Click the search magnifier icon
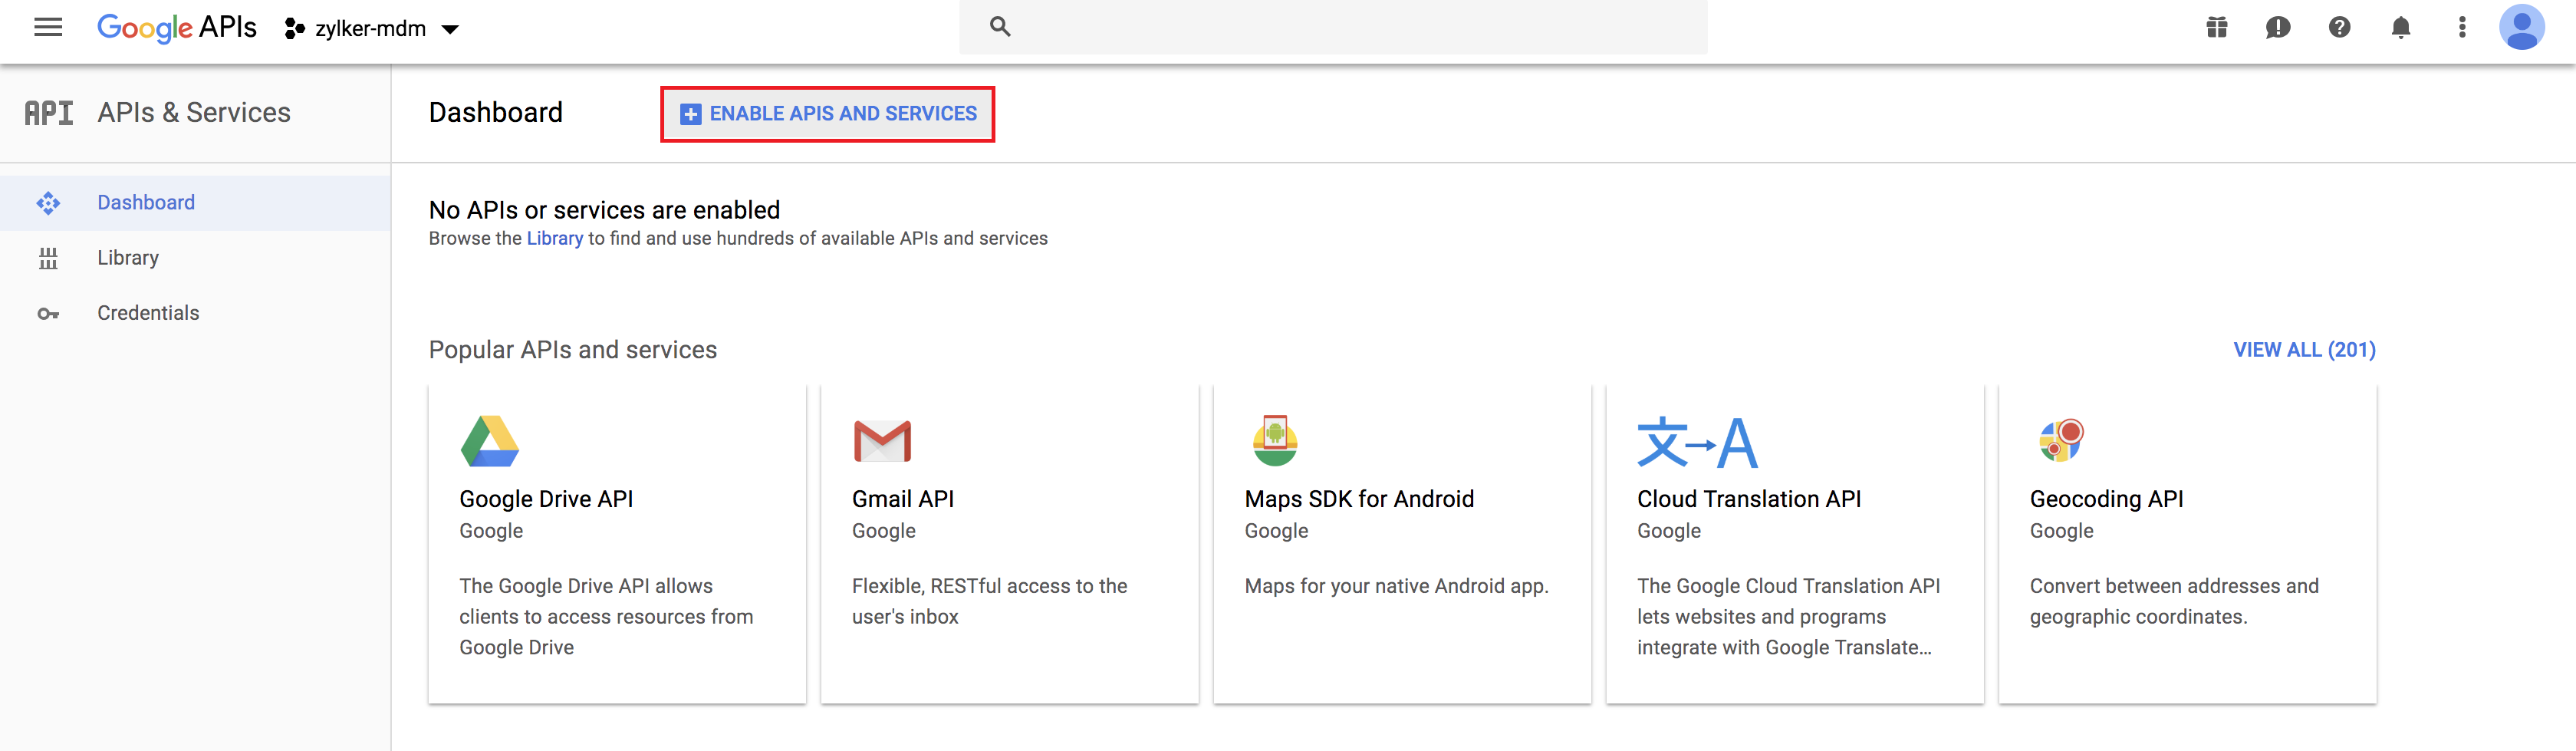The width and height of the screenshot is (2576, 751). pos(1000,27)
